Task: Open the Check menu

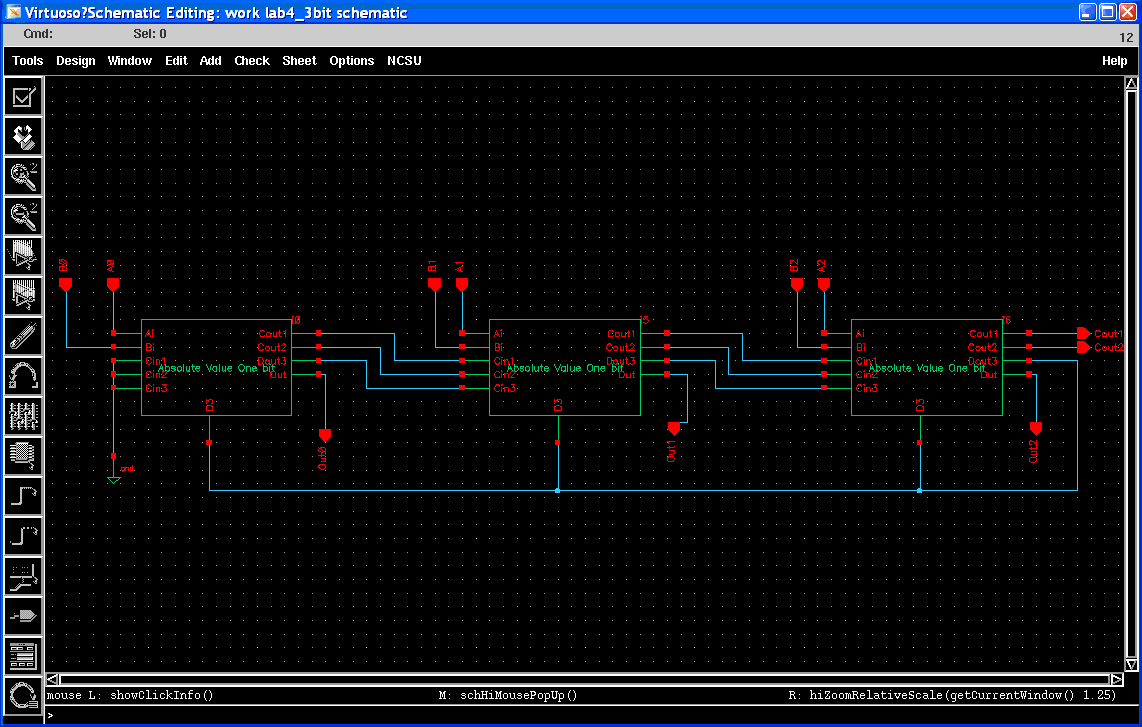Action: coord(252,61)
